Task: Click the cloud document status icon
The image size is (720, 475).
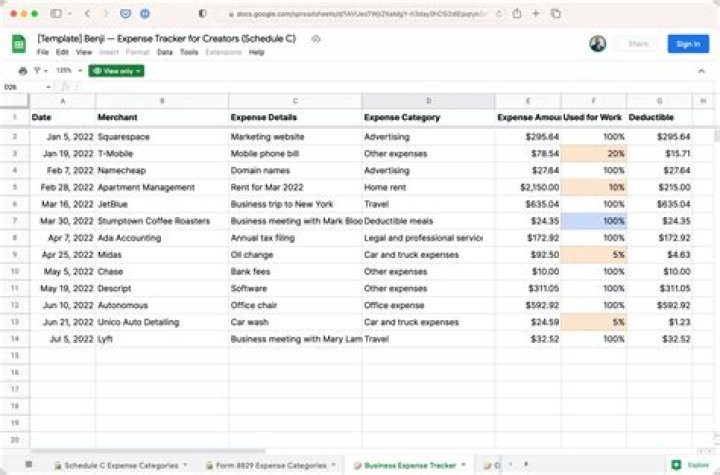Action: [x=315, y=38]
